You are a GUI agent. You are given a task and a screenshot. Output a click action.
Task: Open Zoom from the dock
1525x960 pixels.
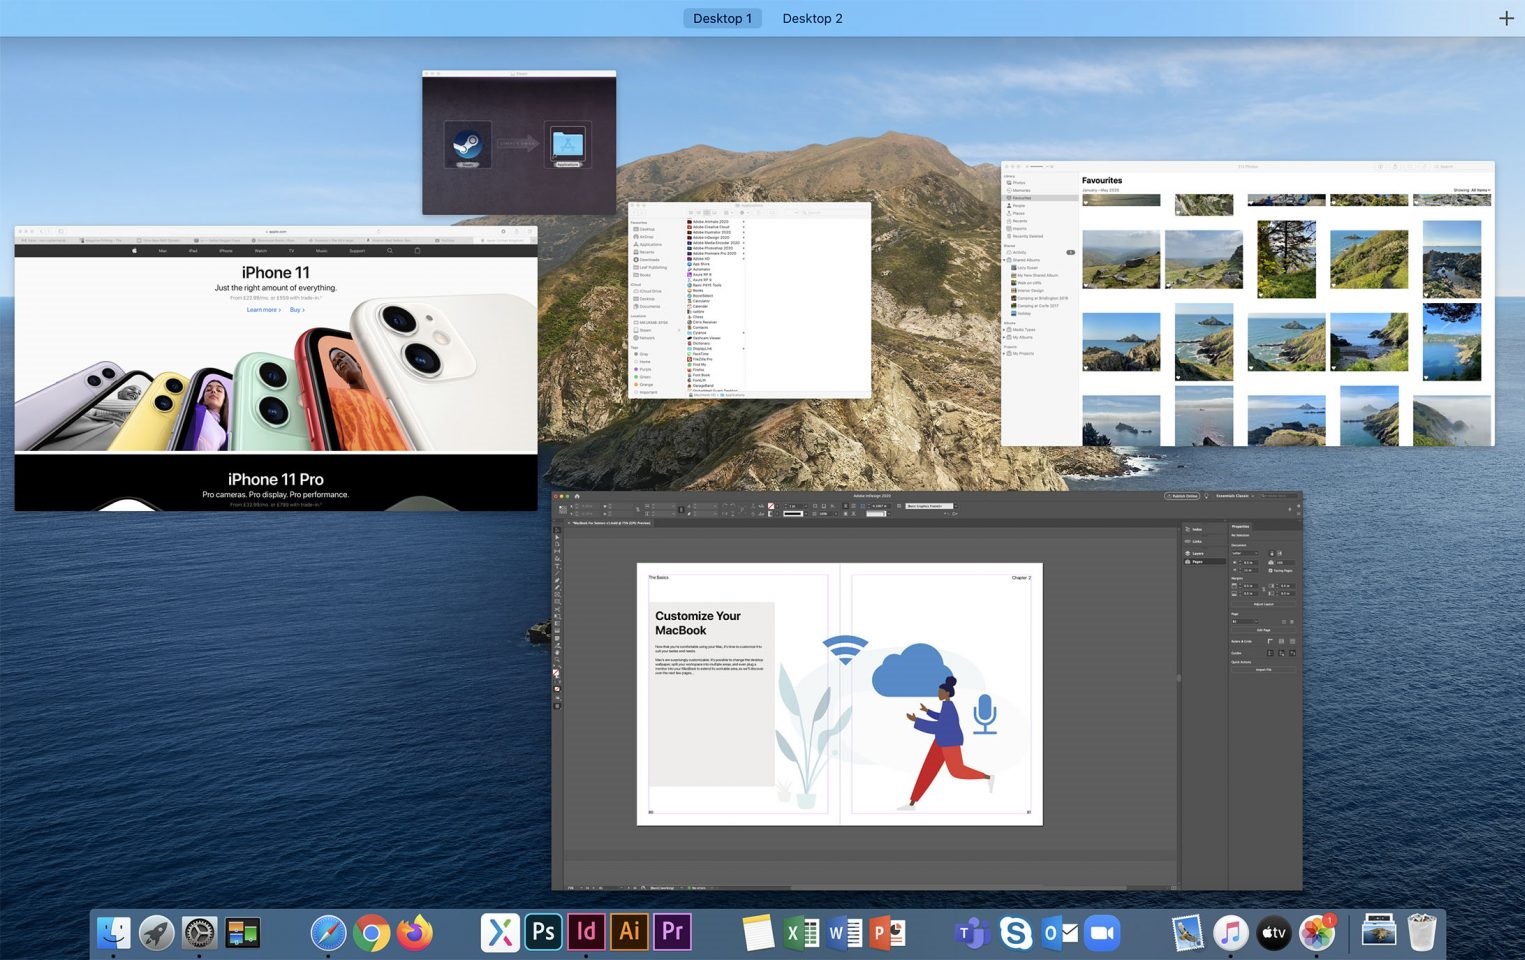click(x=1101, y=934)
